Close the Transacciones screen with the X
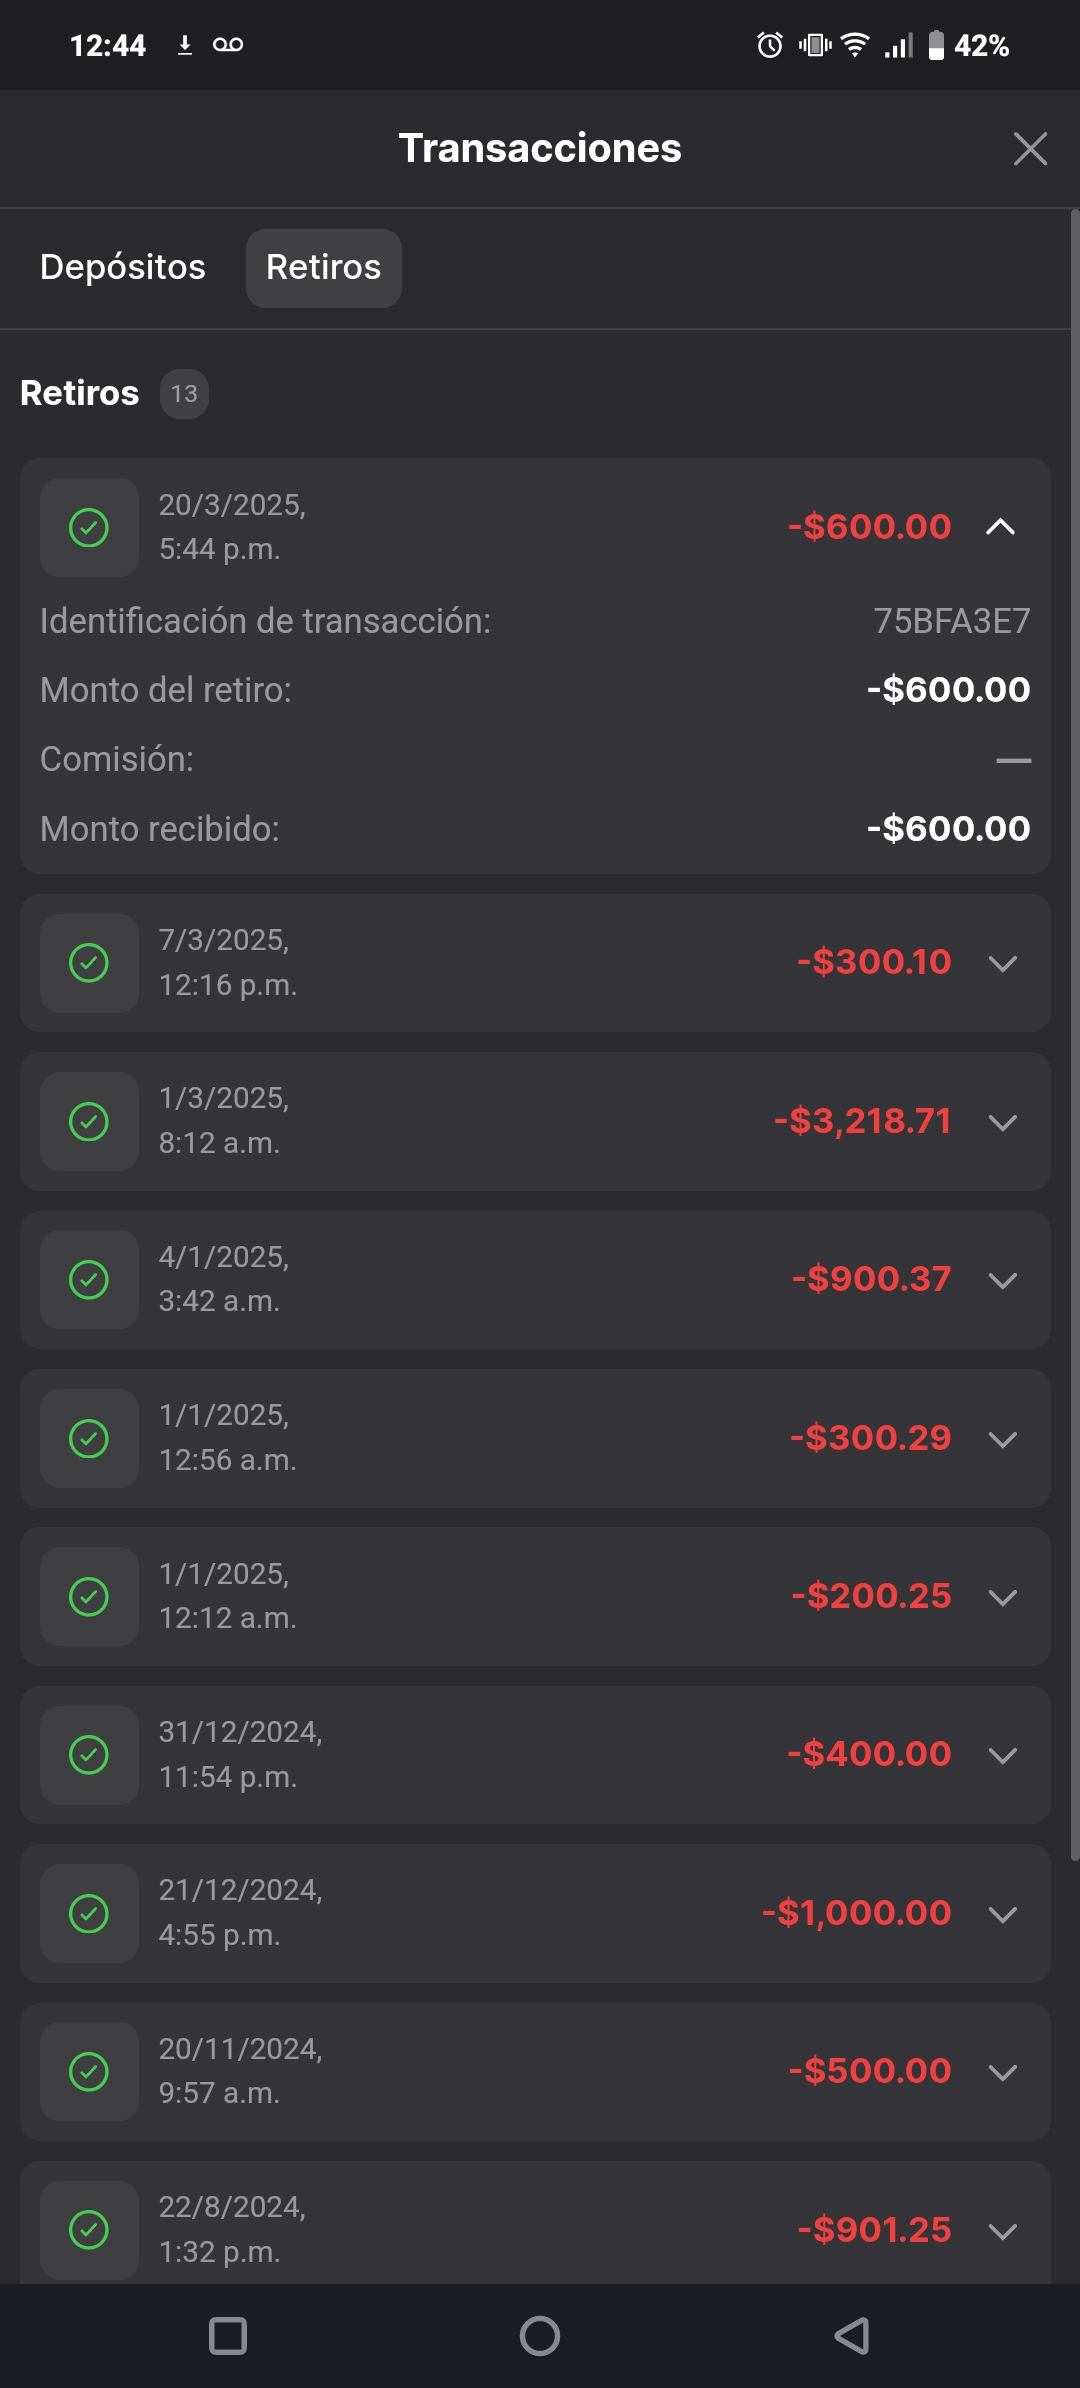The image size is (1080, 2388). click(x=1029, y=149)
